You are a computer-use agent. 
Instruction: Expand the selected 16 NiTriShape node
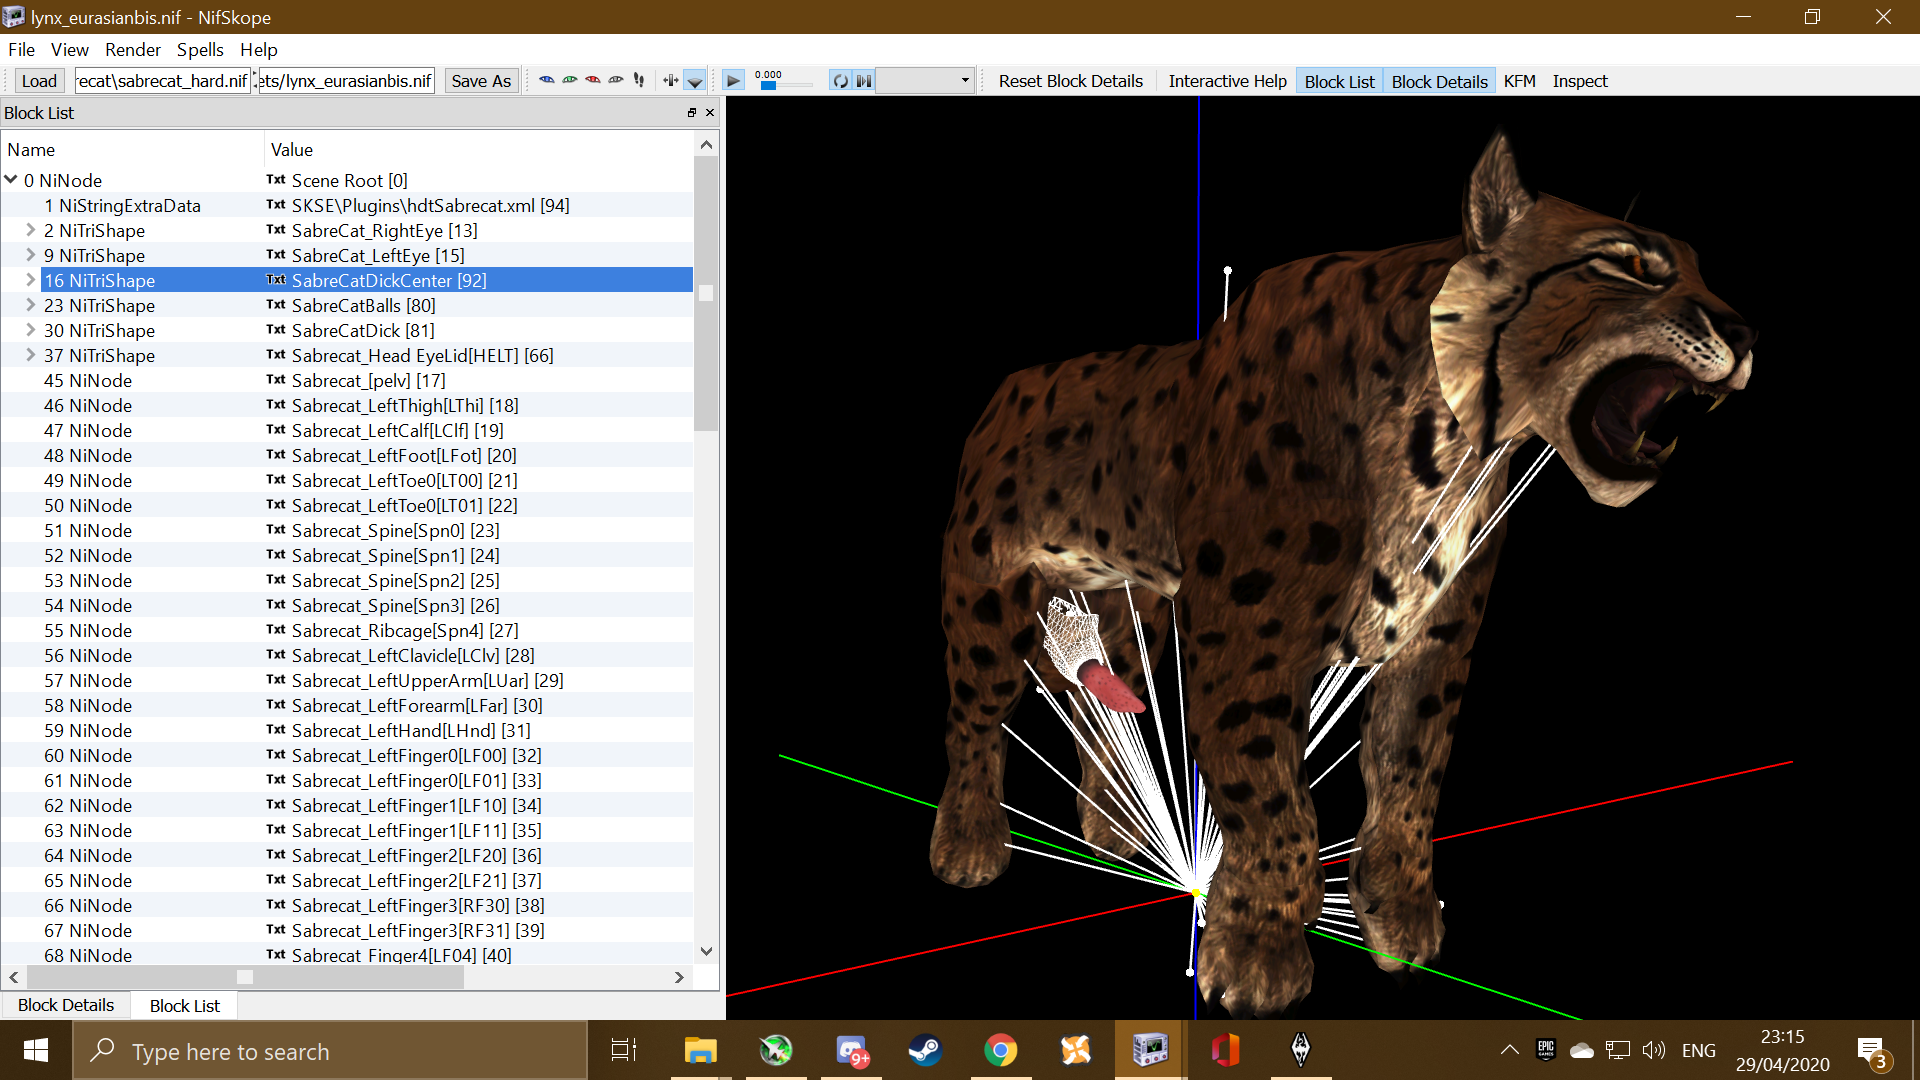tap(31, 280)
